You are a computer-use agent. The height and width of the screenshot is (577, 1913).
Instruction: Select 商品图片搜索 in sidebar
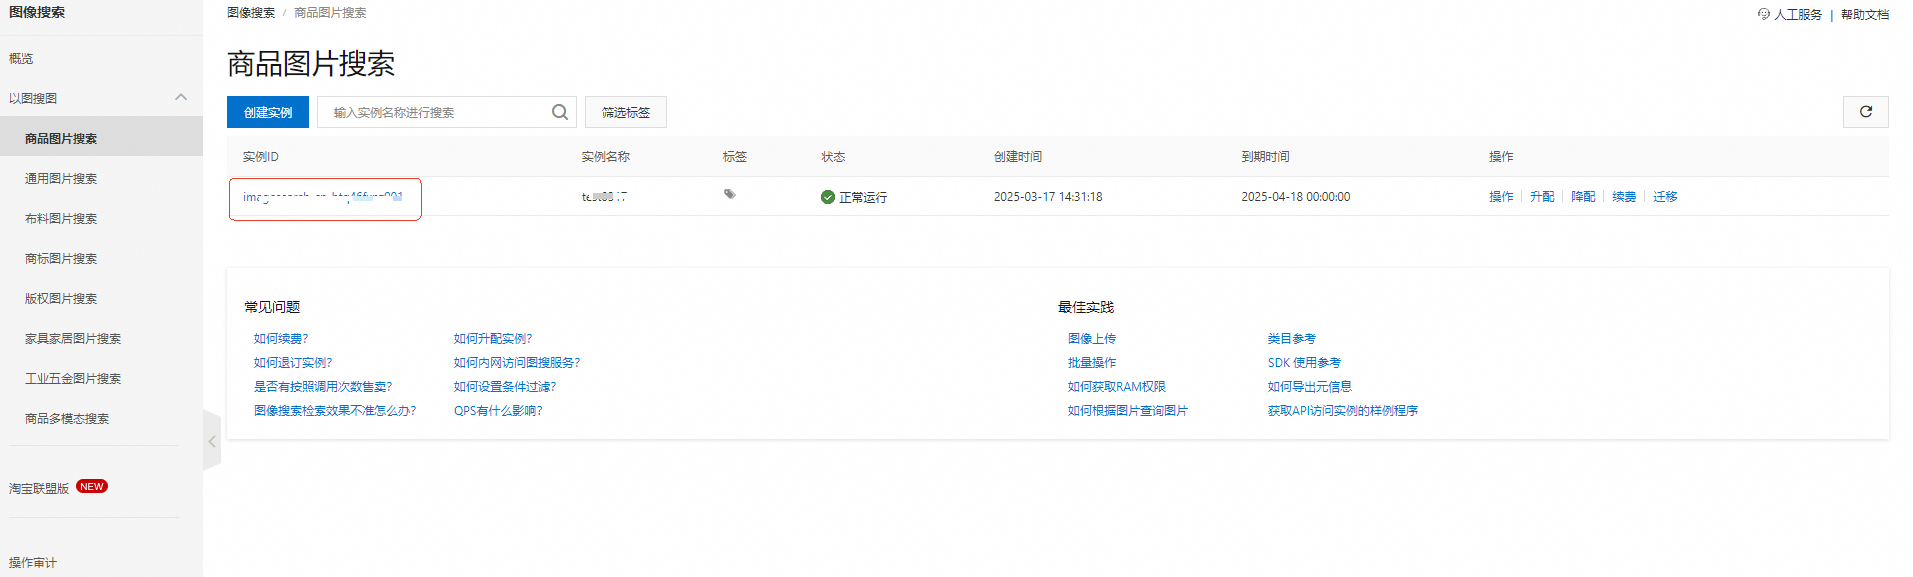click(61, 138)
